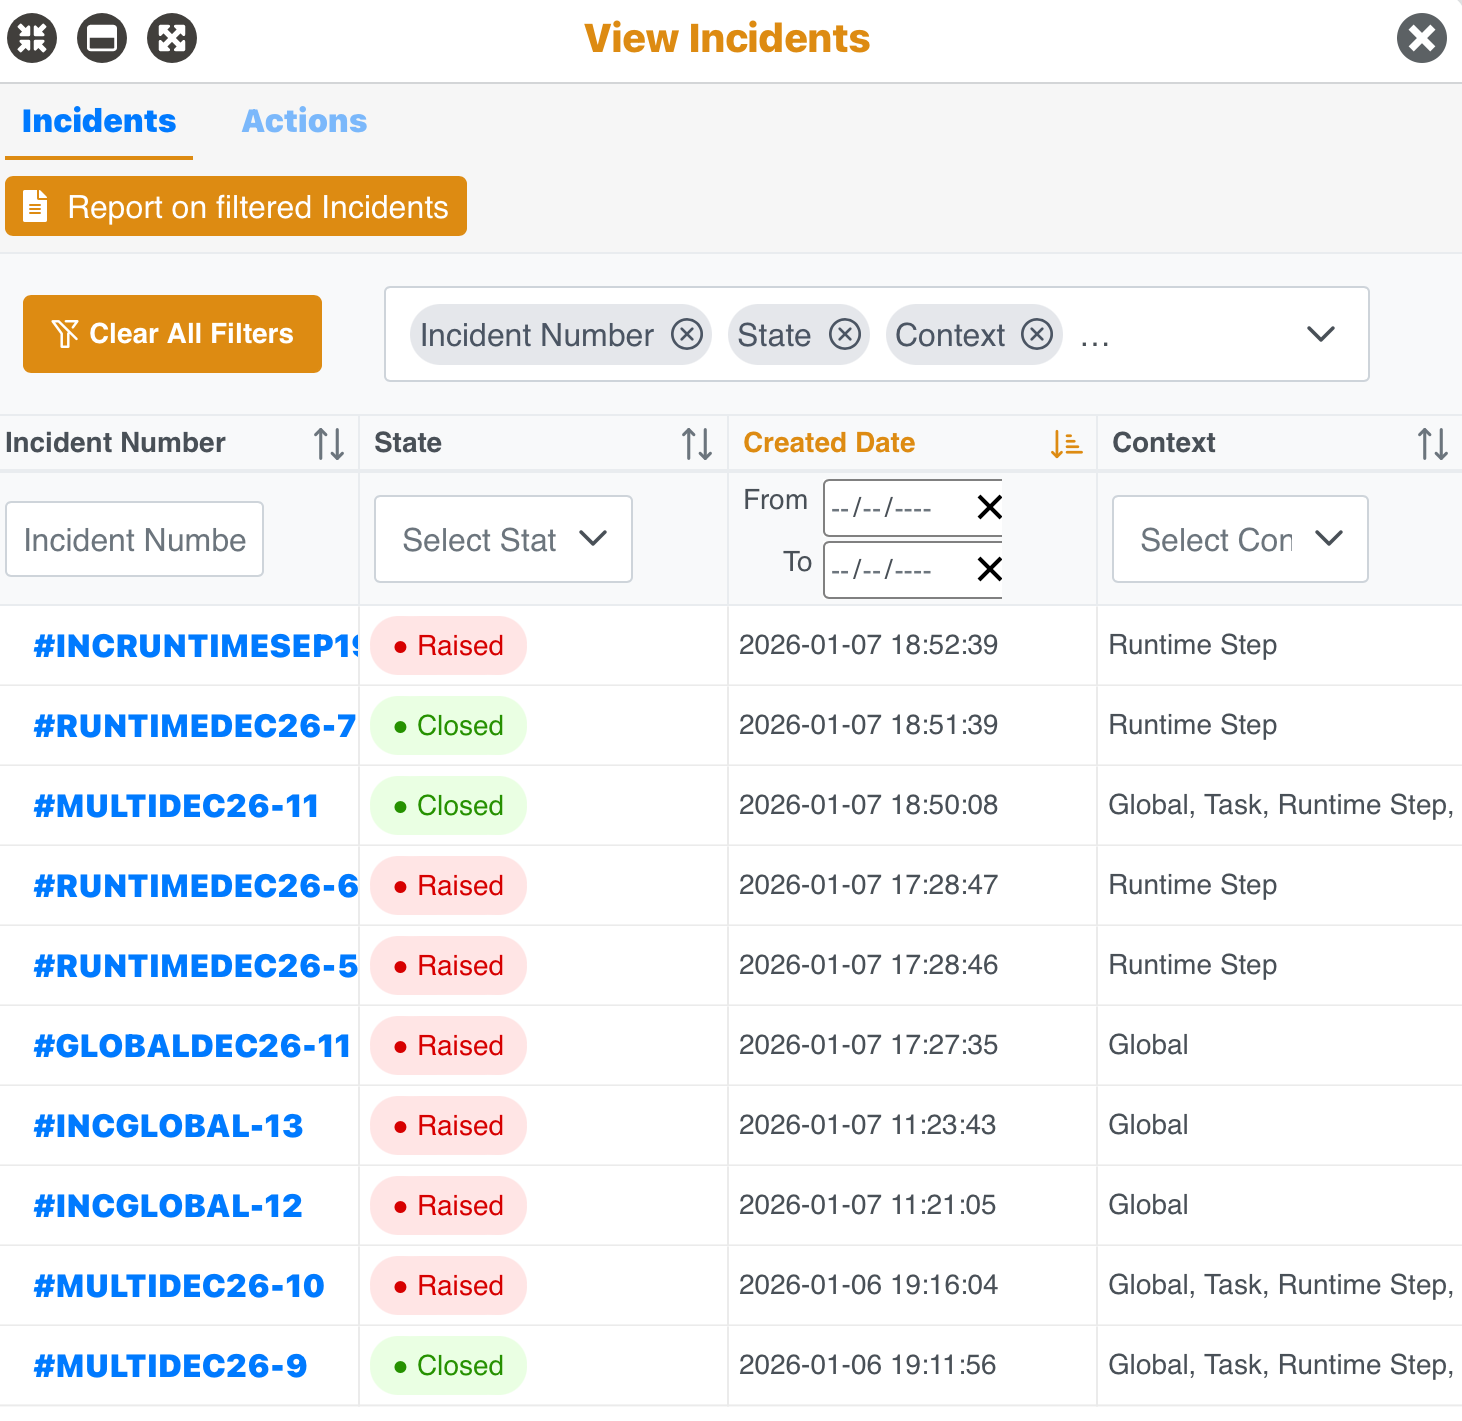Click the collapse window icon in header
1462x1421 pixels.
pos(32,38)
